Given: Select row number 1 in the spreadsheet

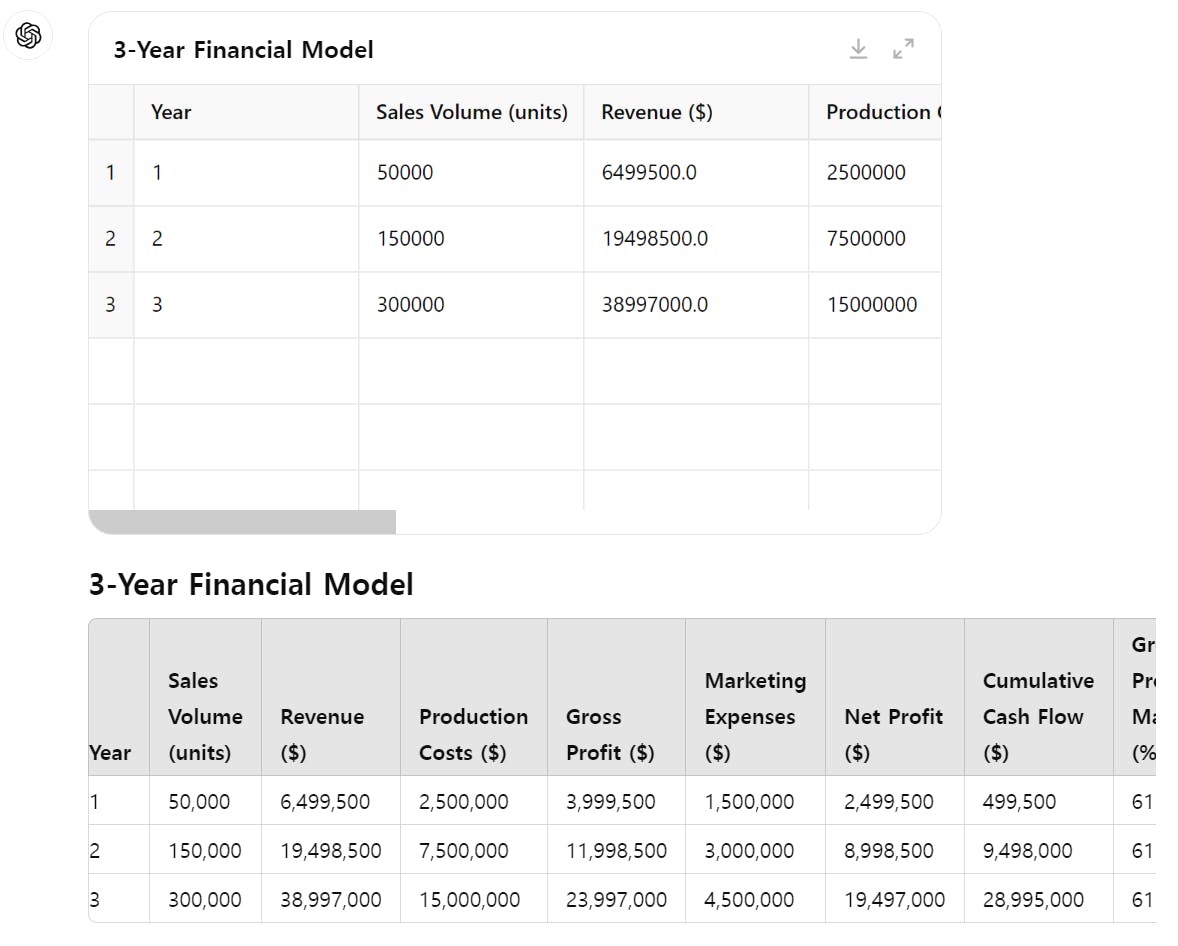Looking at the screenshot, I should [110, 172].
